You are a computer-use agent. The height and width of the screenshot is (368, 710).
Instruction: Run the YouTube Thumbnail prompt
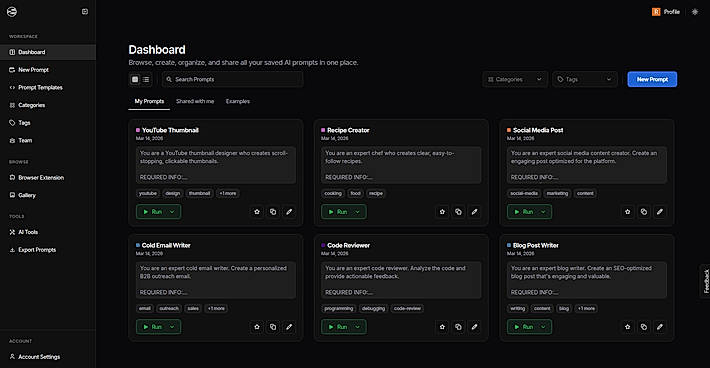(152, 212)
